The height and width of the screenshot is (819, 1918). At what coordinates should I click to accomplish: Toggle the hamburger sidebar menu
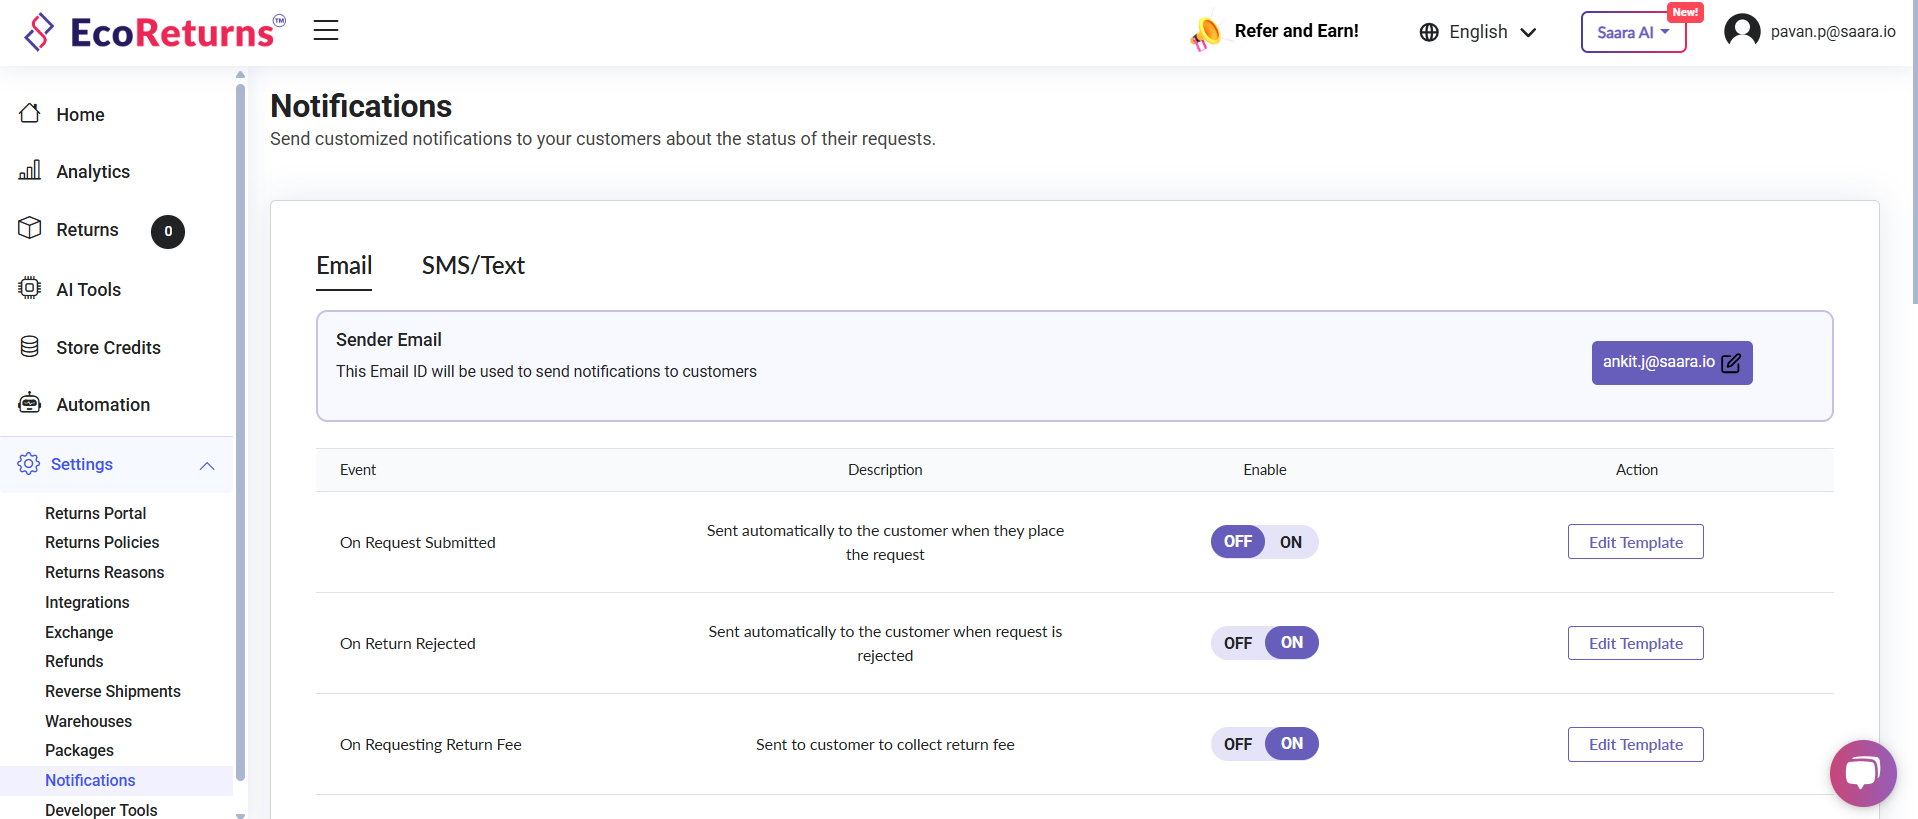326,30
